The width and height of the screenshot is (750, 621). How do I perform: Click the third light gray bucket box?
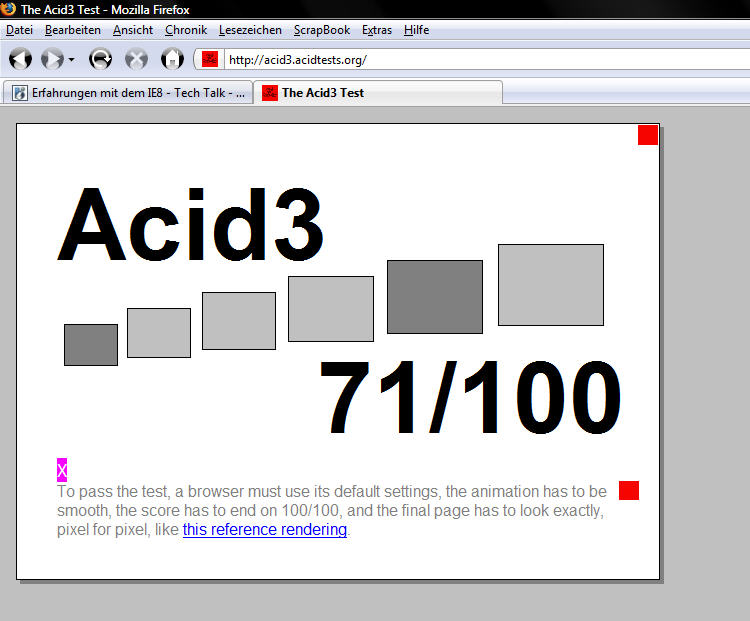click(x=239, y=321)
